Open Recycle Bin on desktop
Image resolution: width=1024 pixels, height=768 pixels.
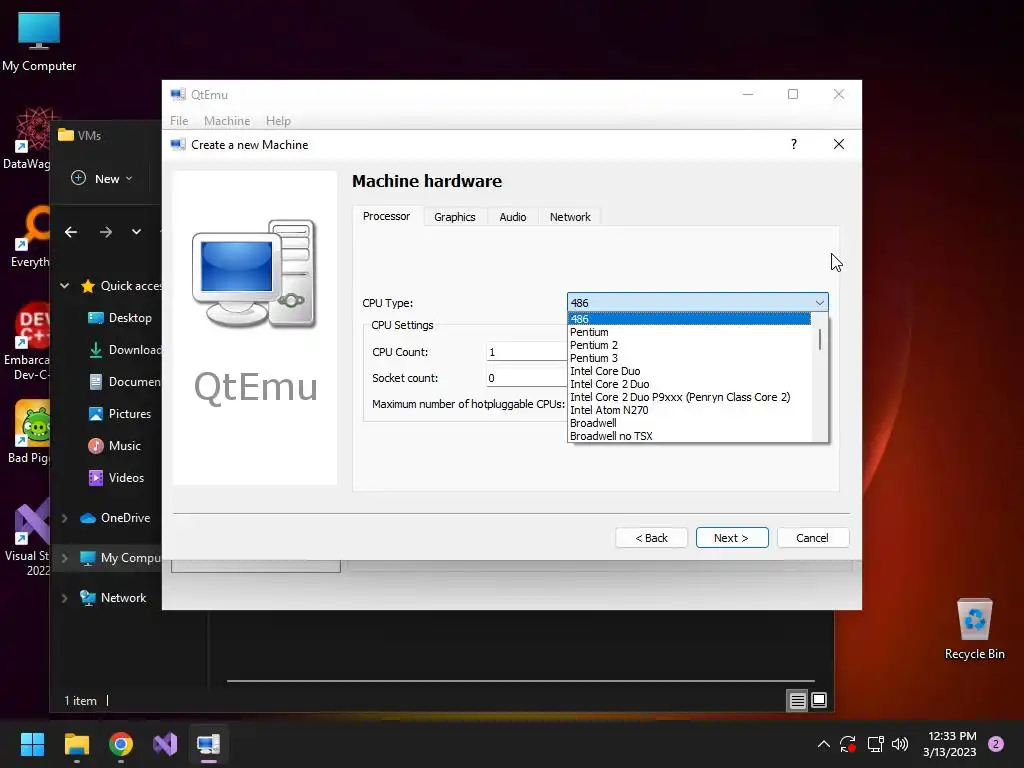tap(974, 629)
